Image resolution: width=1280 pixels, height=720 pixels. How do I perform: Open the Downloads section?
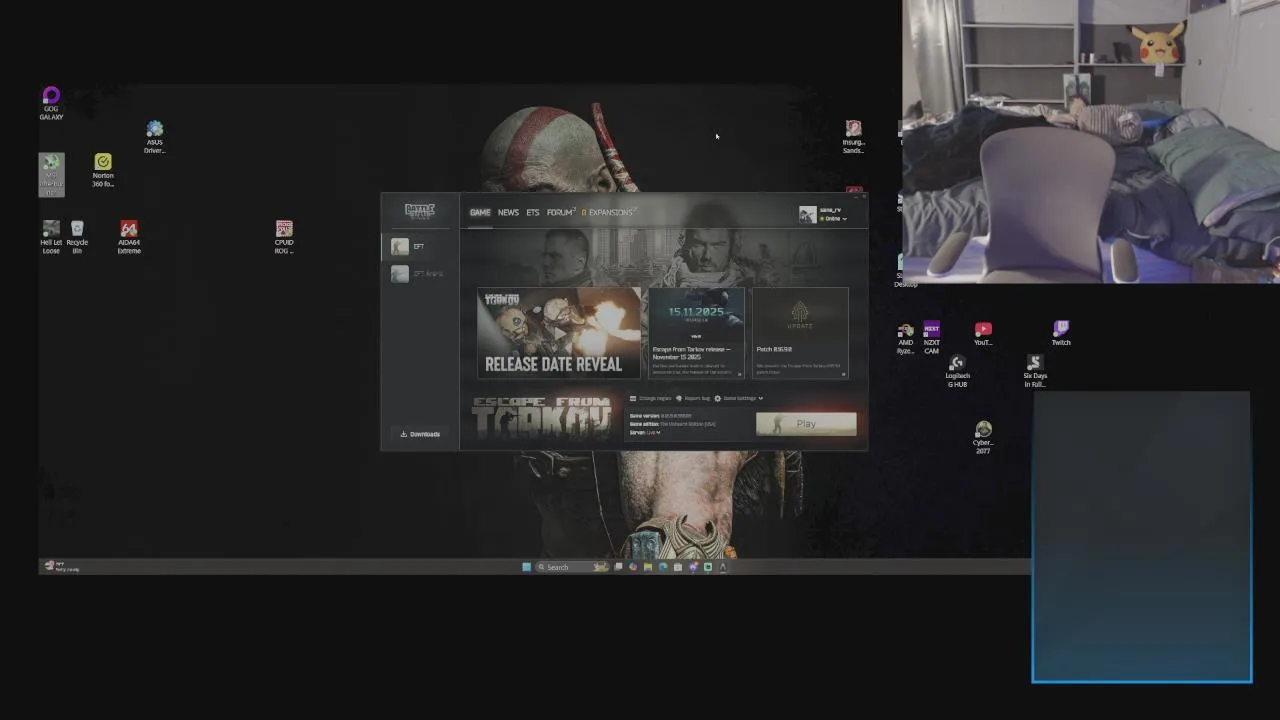click(x=420, y=434)
